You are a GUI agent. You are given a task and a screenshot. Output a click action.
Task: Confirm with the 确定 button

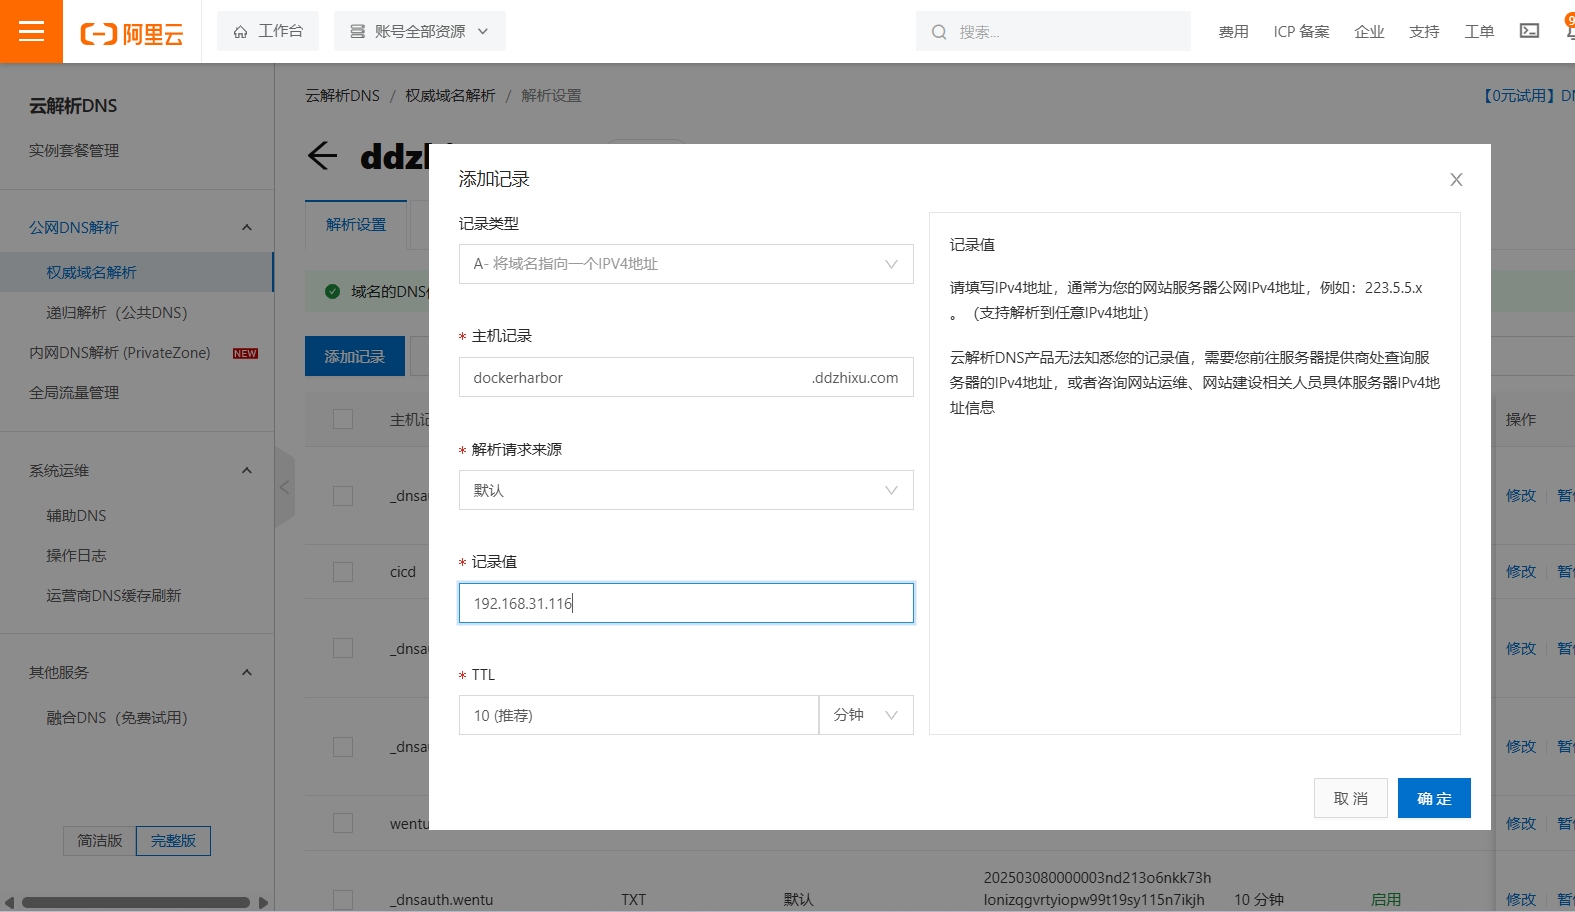point(1434,798)
